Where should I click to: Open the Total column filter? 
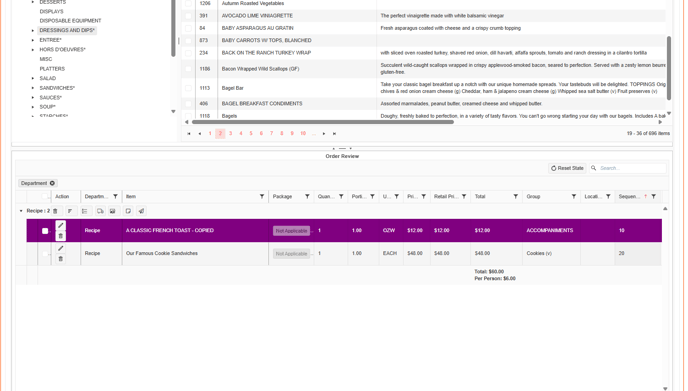pyautogui.click(x=516, y=197)
